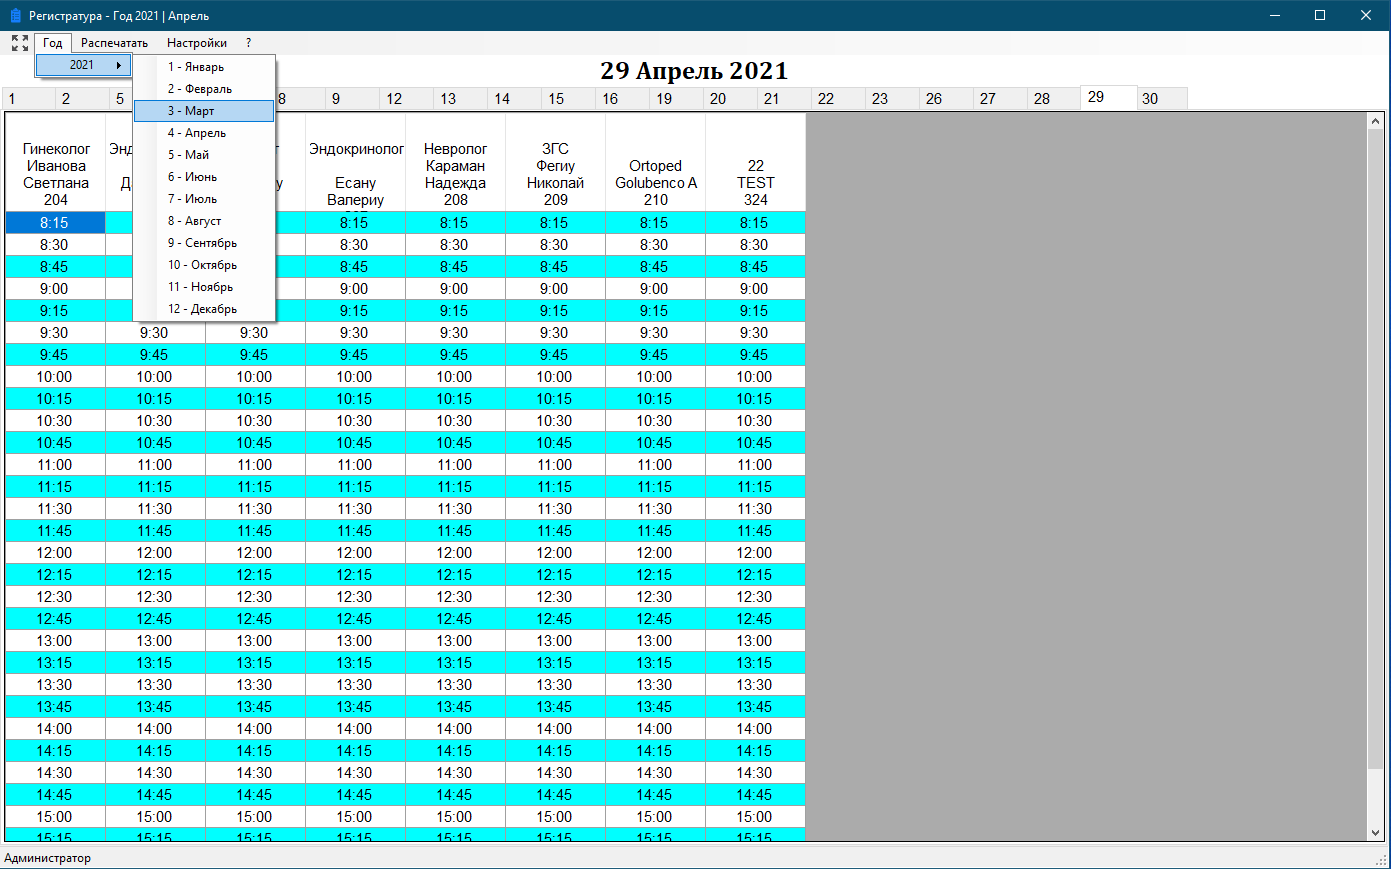The width and height of the screenshot is (1391, 869).
Task: Click Невролог Караман Надежда column header
Action: (455, 174)
